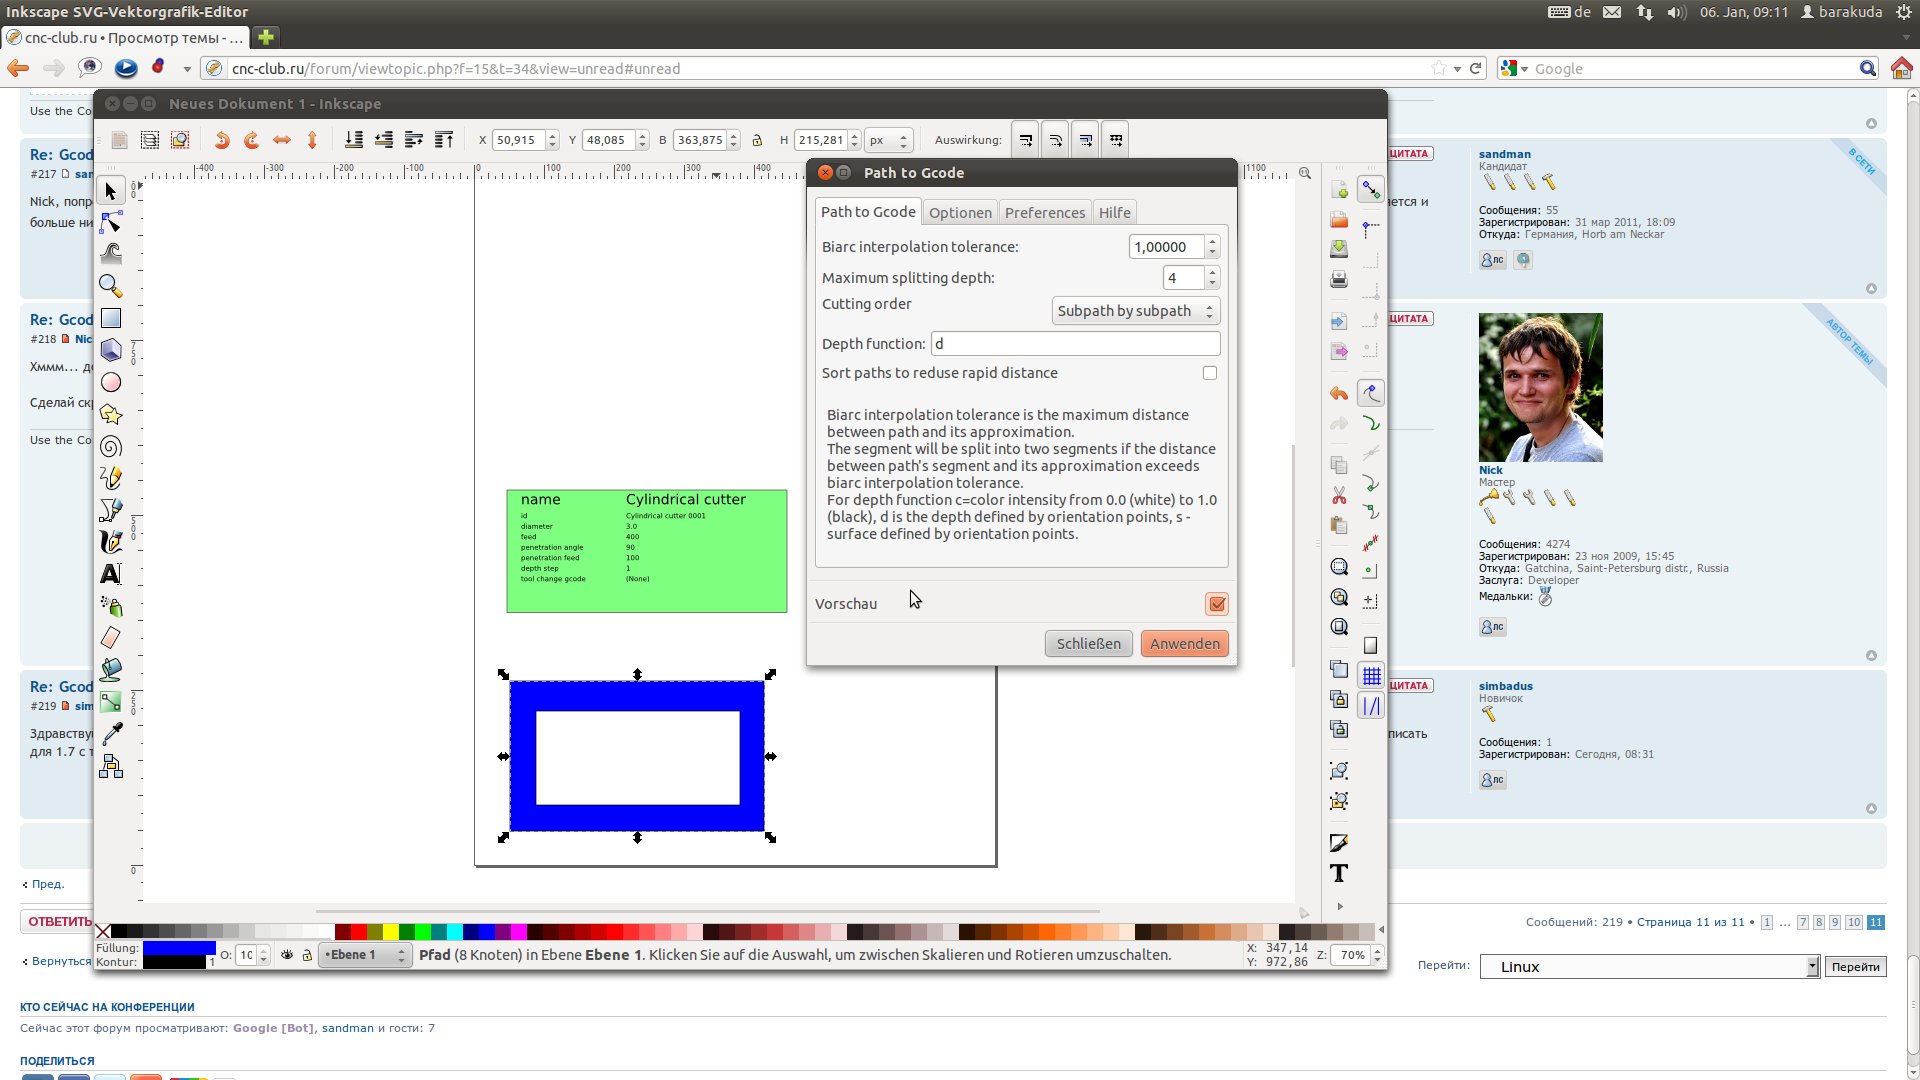Select the Zoom magnifier tool
Image resolution: width=1920 pixels, height=1080 pixels.
click(x=111, y=286)
